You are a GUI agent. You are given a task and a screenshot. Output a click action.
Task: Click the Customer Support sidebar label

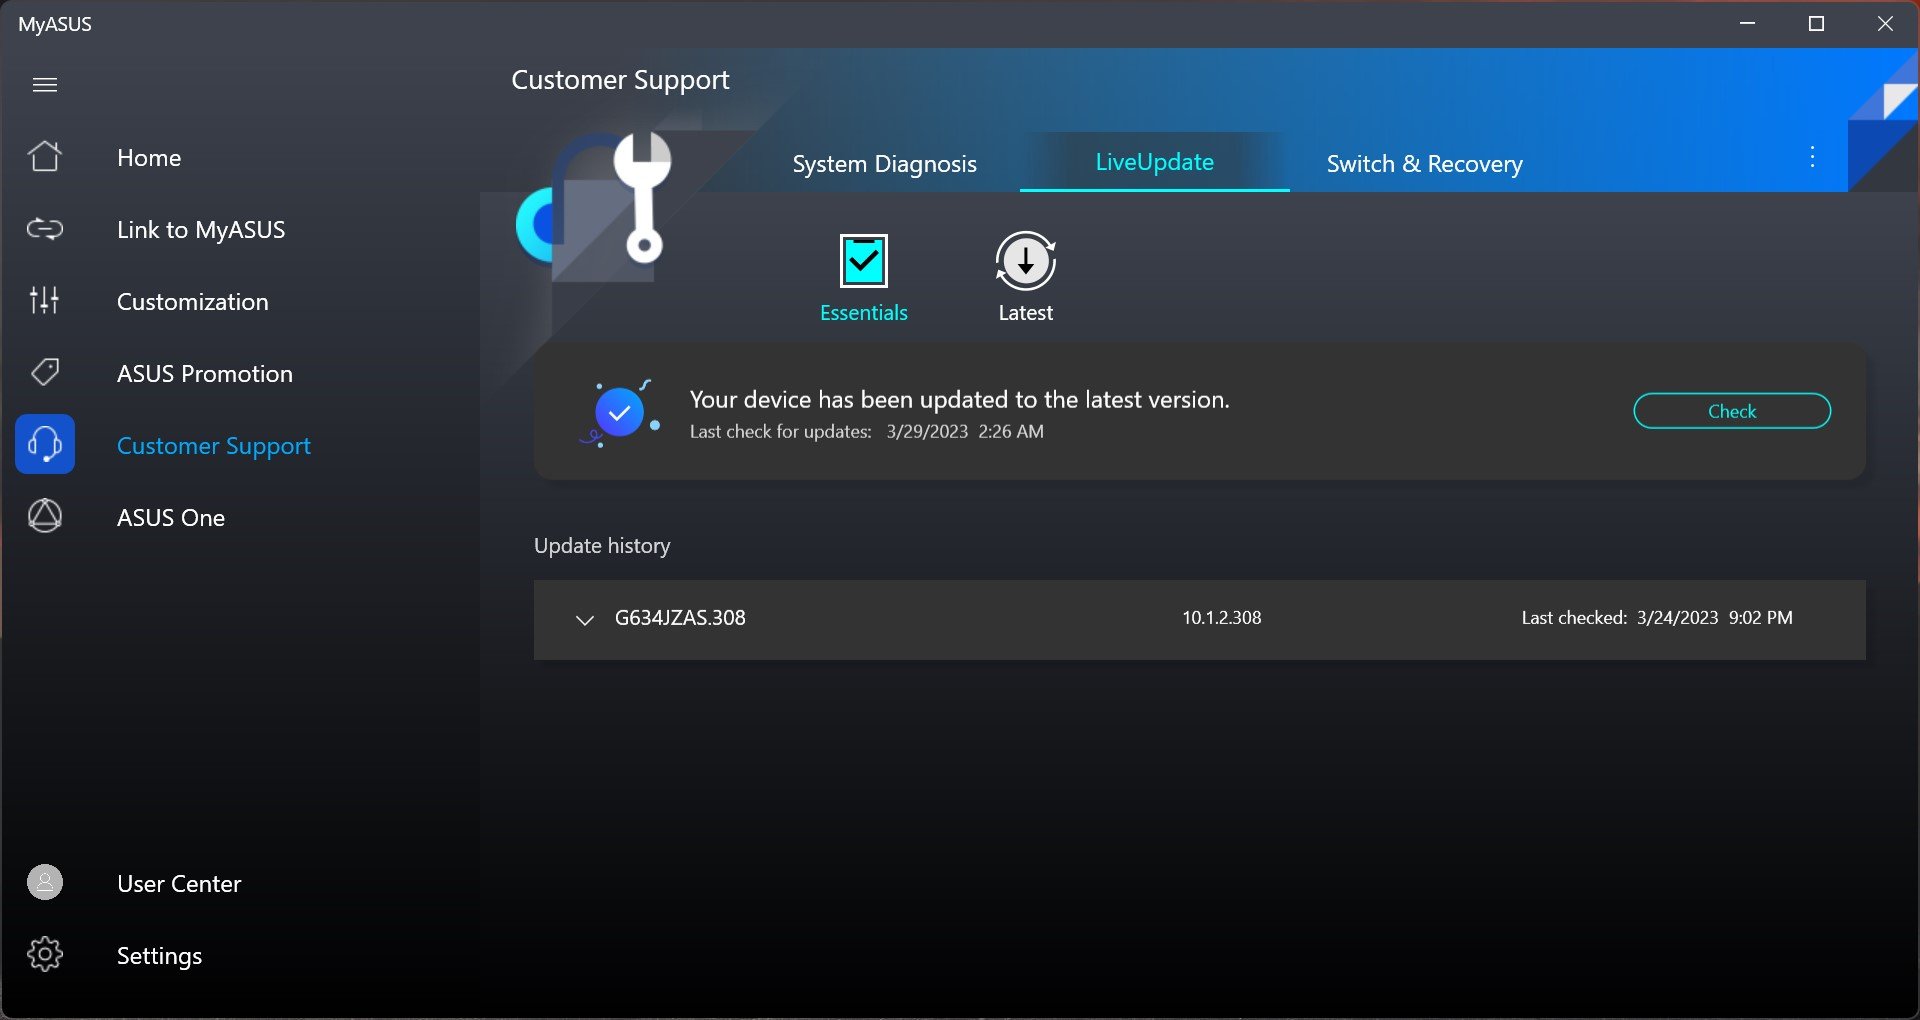click(214, 446)
